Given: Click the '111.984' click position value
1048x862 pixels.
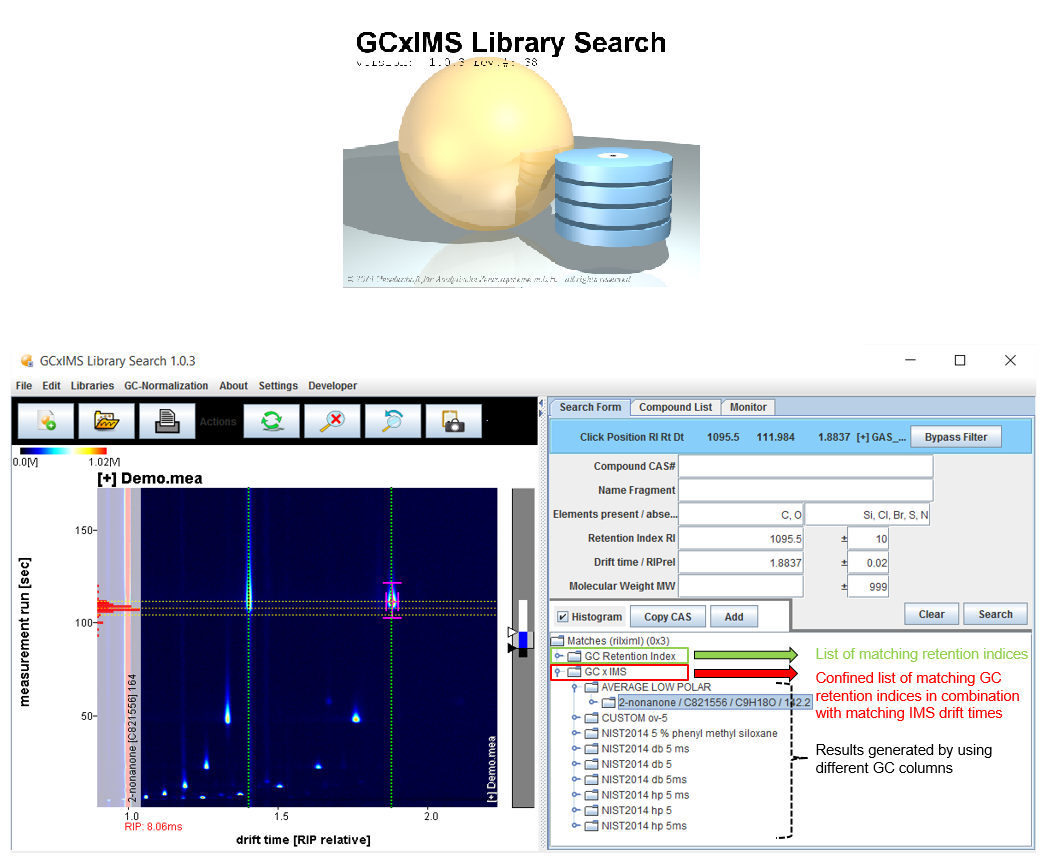Looking at the screenshot, I should tap(775, 437).
